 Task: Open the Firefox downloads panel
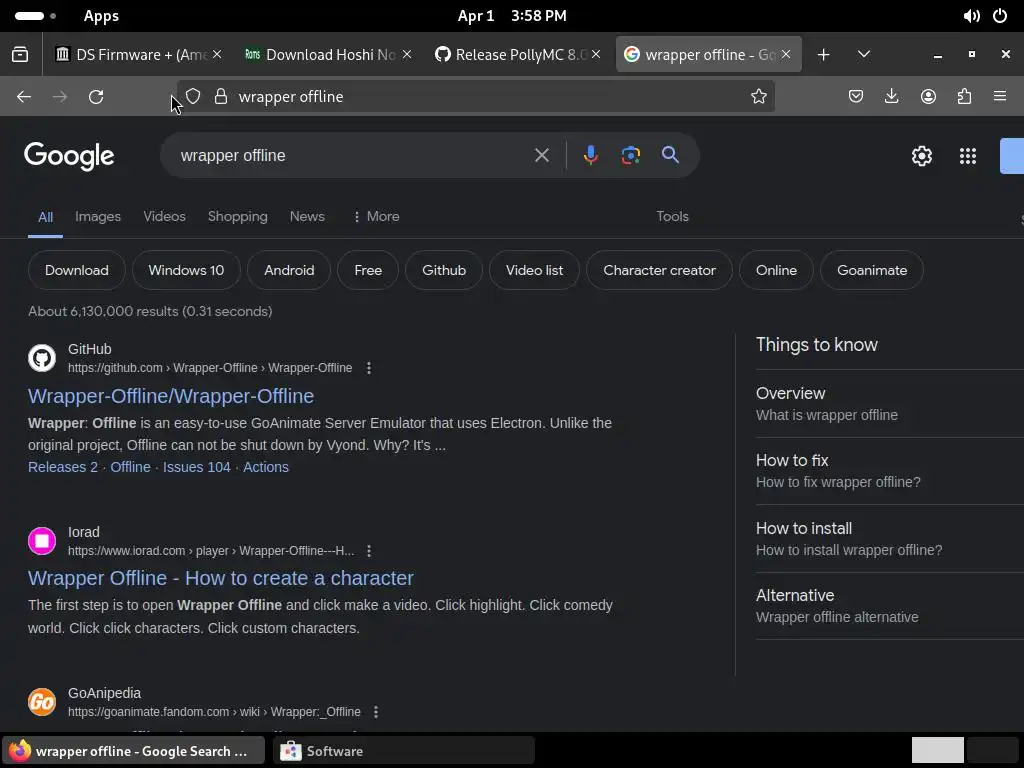pos(891,97)
